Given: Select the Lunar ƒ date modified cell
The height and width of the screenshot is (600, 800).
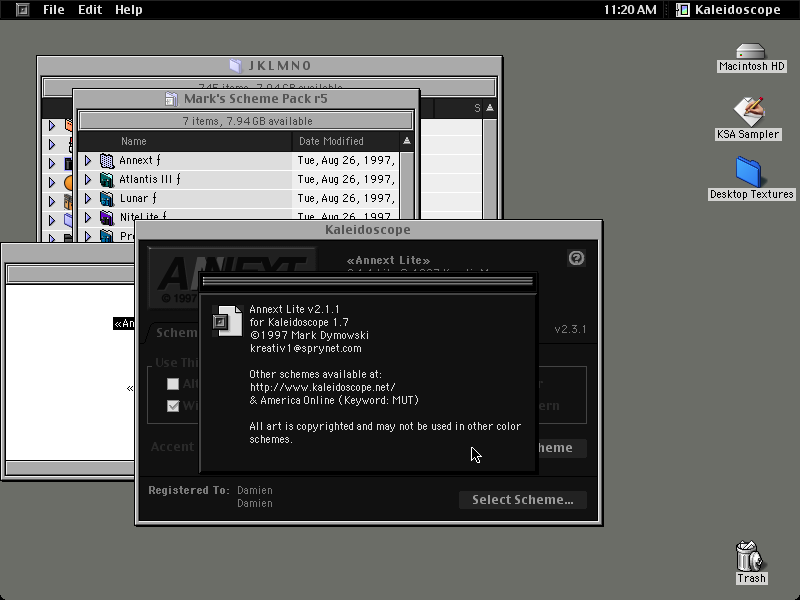Looking at the screenshot, I should [346, 198].
